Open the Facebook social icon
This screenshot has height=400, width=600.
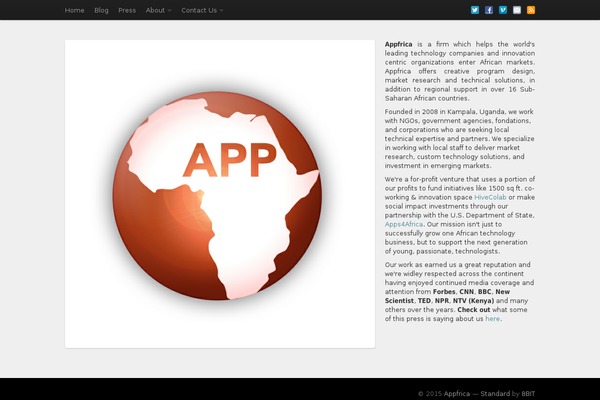pyautogui.click(x=489, y=10)
